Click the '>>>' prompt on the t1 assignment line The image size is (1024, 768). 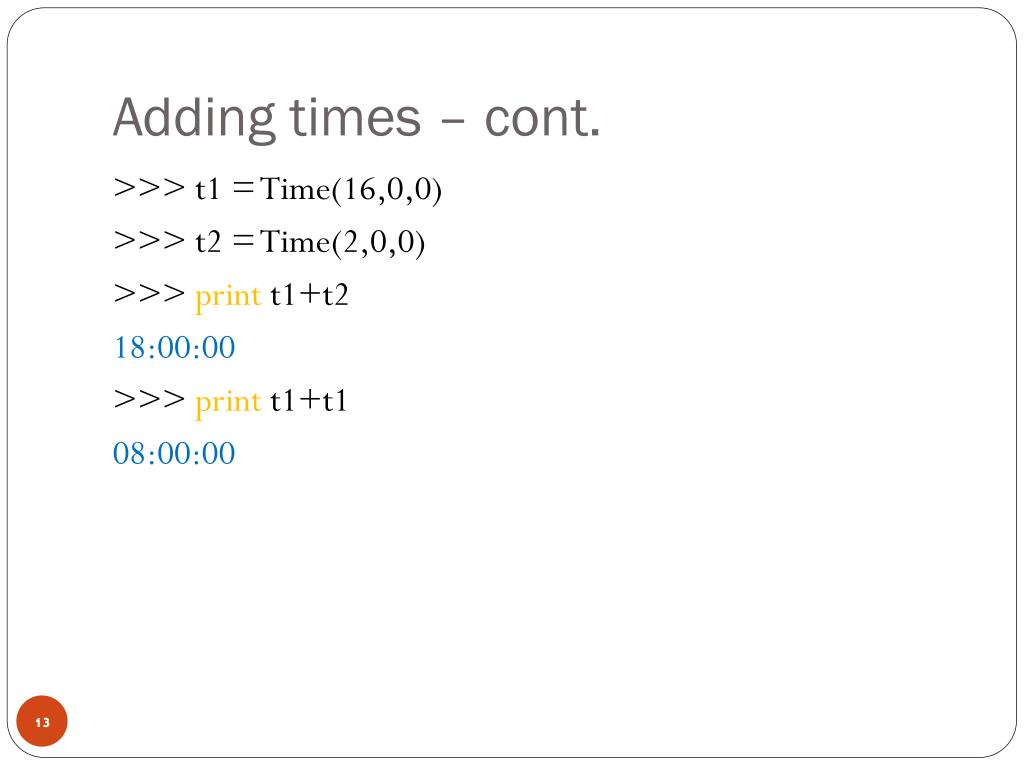pos(150,189)
